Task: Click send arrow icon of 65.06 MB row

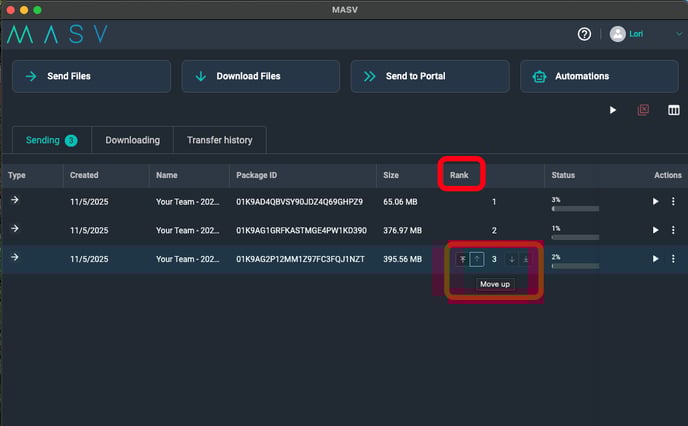Action: [x=15, y=200]
